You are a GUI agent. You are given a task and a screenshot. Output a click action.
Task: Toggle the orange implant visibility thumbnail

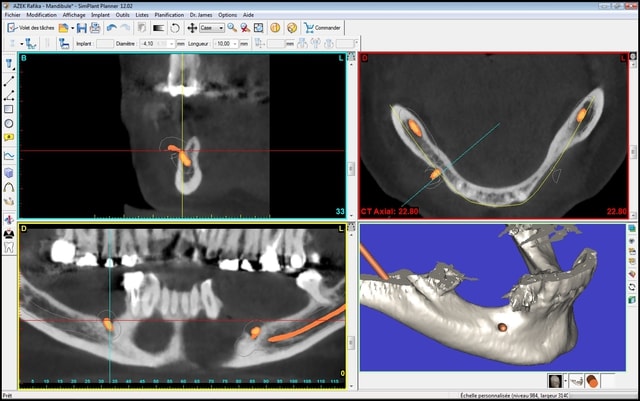(x=592, y=381)
